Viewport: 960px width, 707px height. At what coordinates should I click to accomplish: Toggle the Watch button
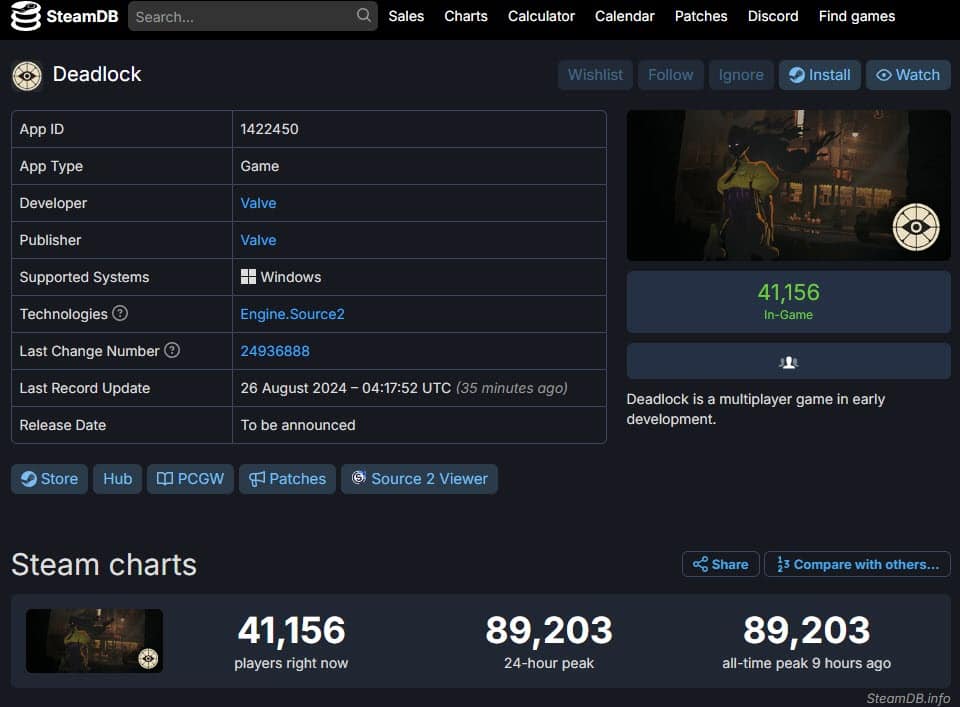point(908,75)
